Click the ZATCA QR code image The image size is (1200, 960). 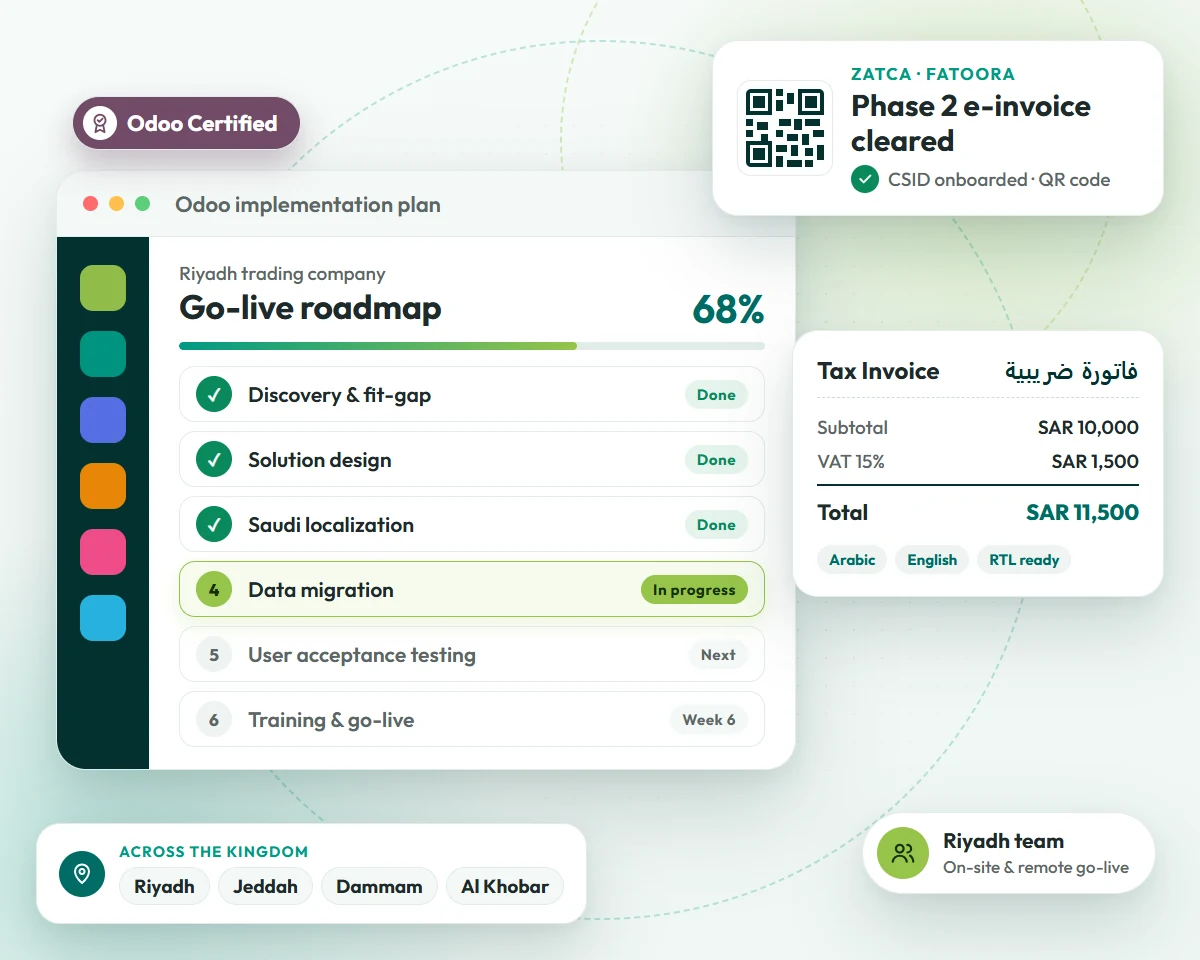[x=785, y=128]
